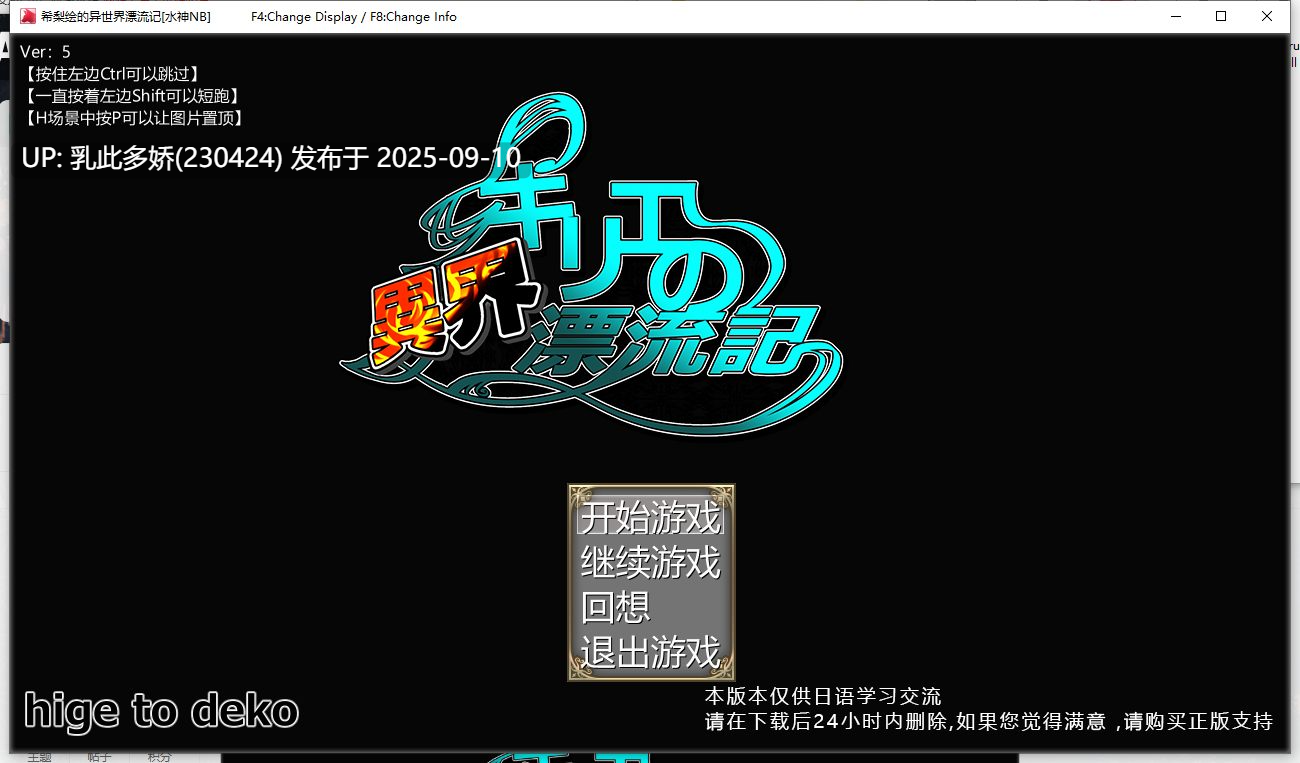Click the hint about left Shift sprinting

pyautogui.click(x=132, y=96)
